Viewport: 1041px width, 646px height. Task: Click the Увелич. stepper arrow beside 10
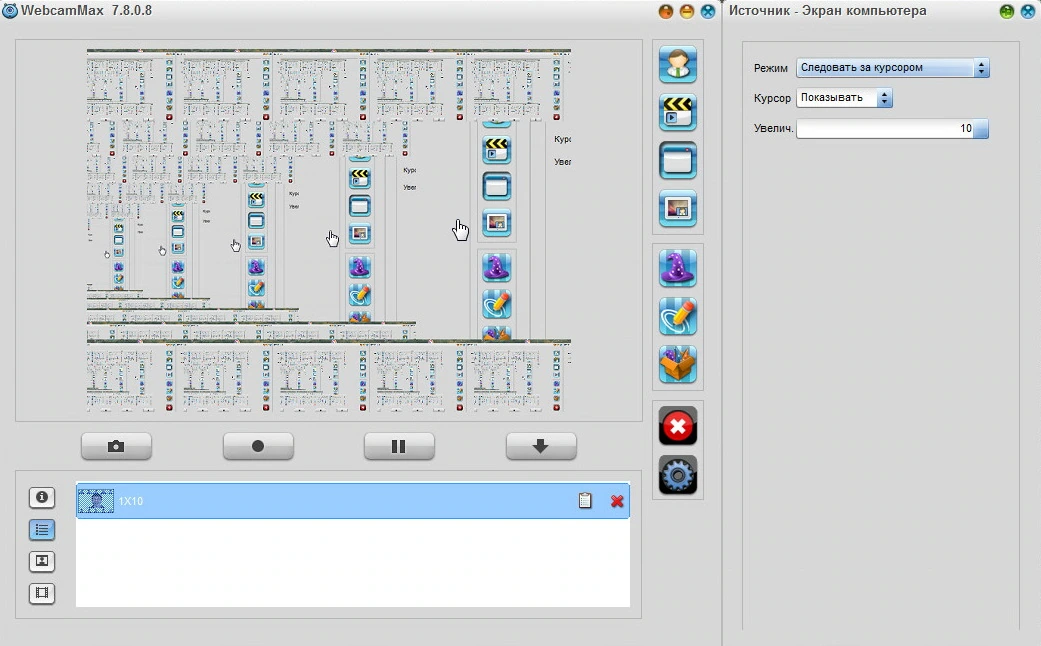coord(981,129)
